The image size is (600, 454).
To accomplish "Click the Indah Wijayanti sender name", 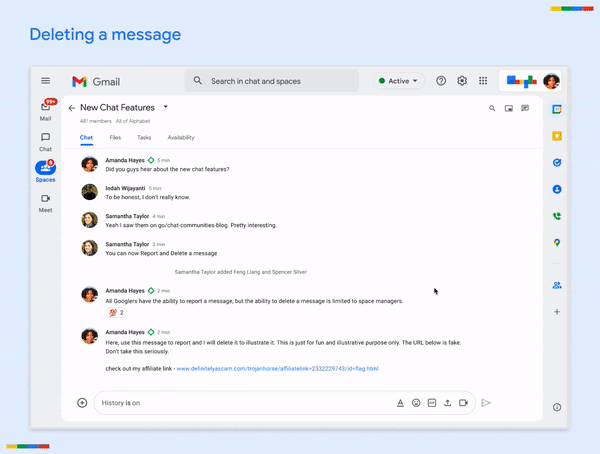I will click(x=125, y=188).
